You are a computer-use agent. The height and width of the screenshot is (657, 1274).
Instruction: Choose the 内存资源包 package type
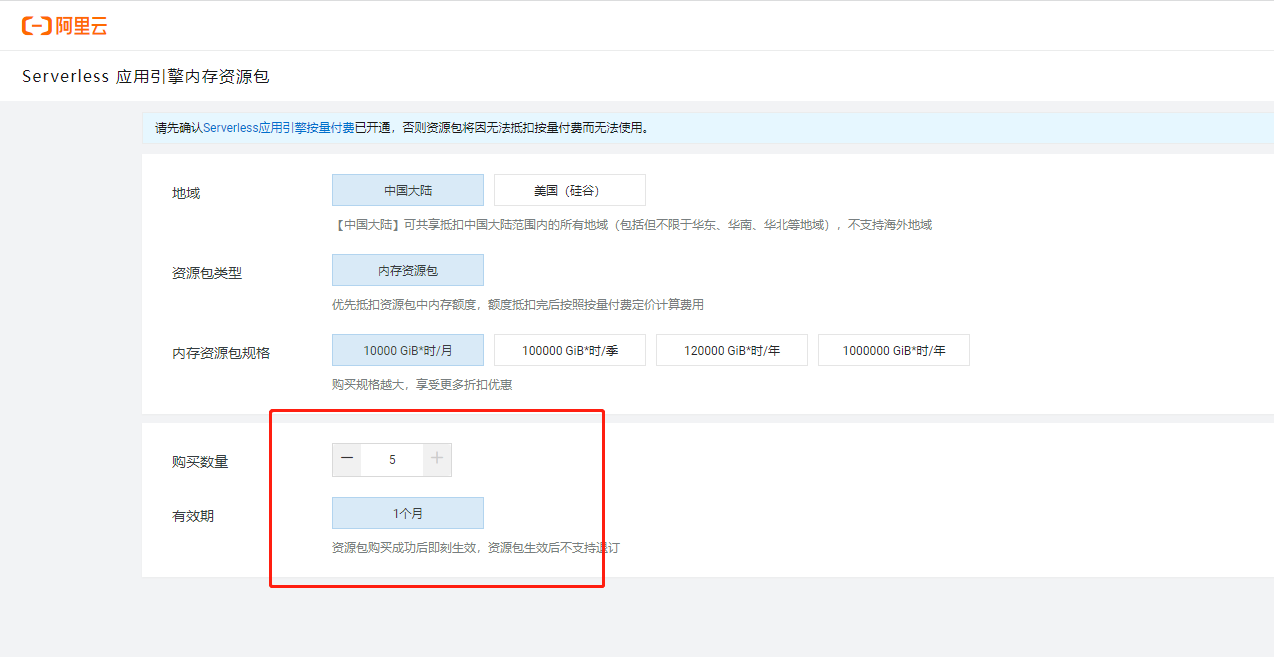point(408,270)
